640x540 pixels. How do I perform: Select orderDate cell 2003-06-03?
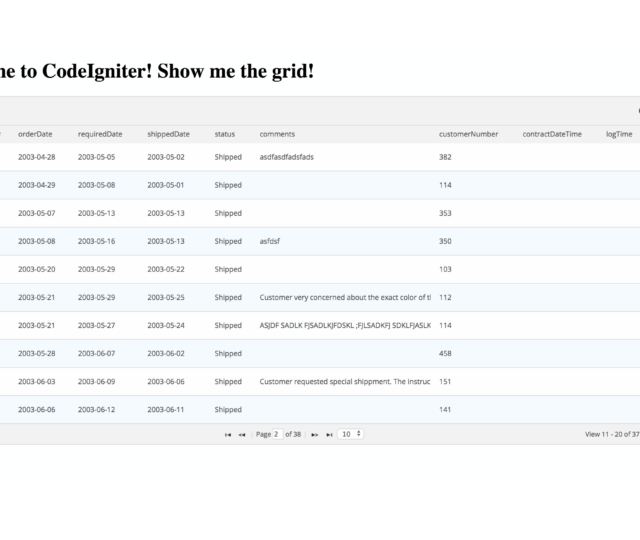tap(37, 382)
